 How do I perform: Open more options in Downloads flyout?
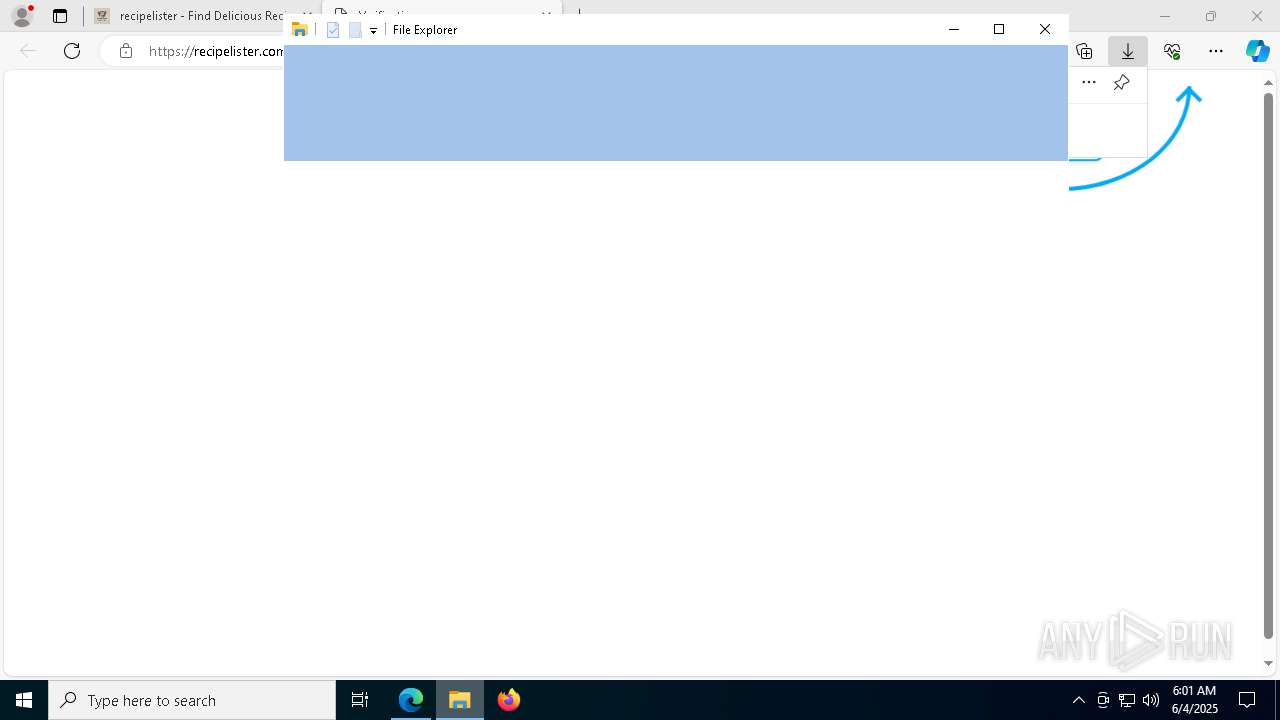click(x=1089, y=83)
